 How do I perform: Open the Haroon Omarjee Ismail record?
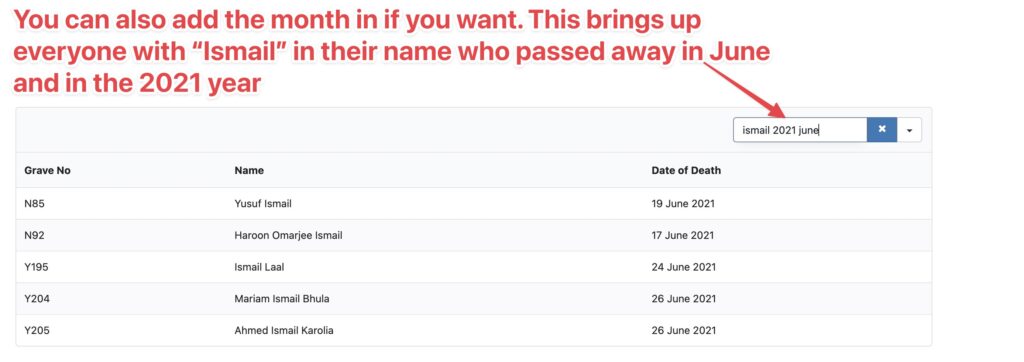(288, 235)
